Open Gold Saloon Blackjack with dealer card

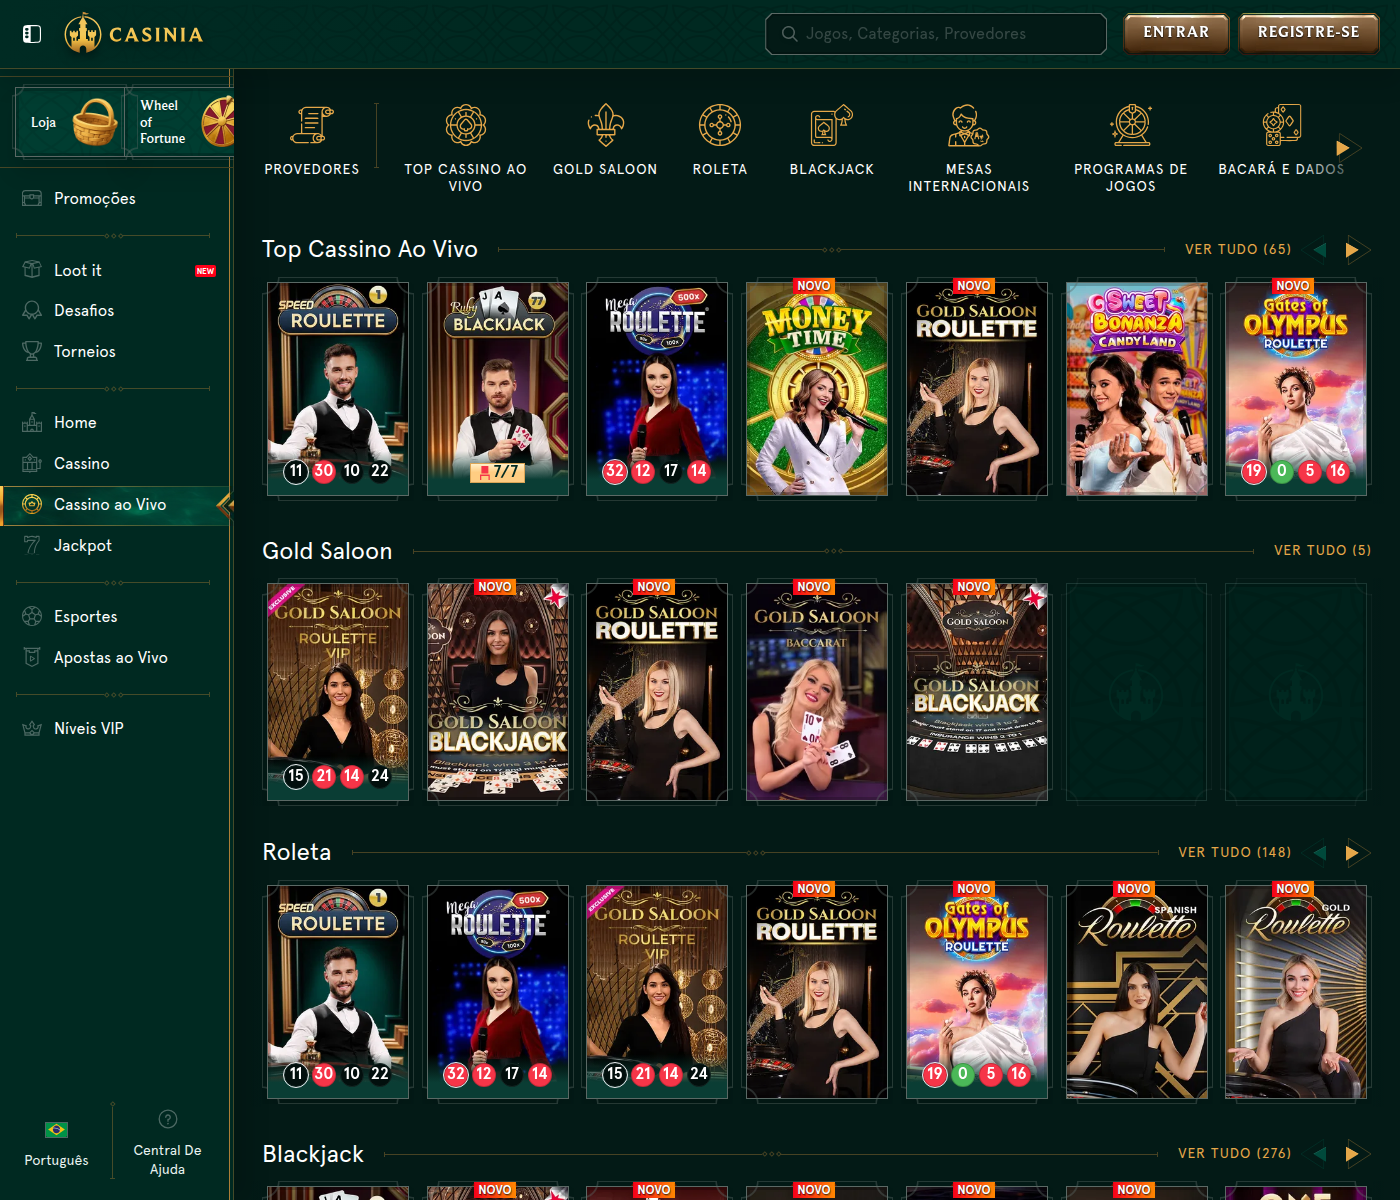pyautogui.click(x=498, y=692)
